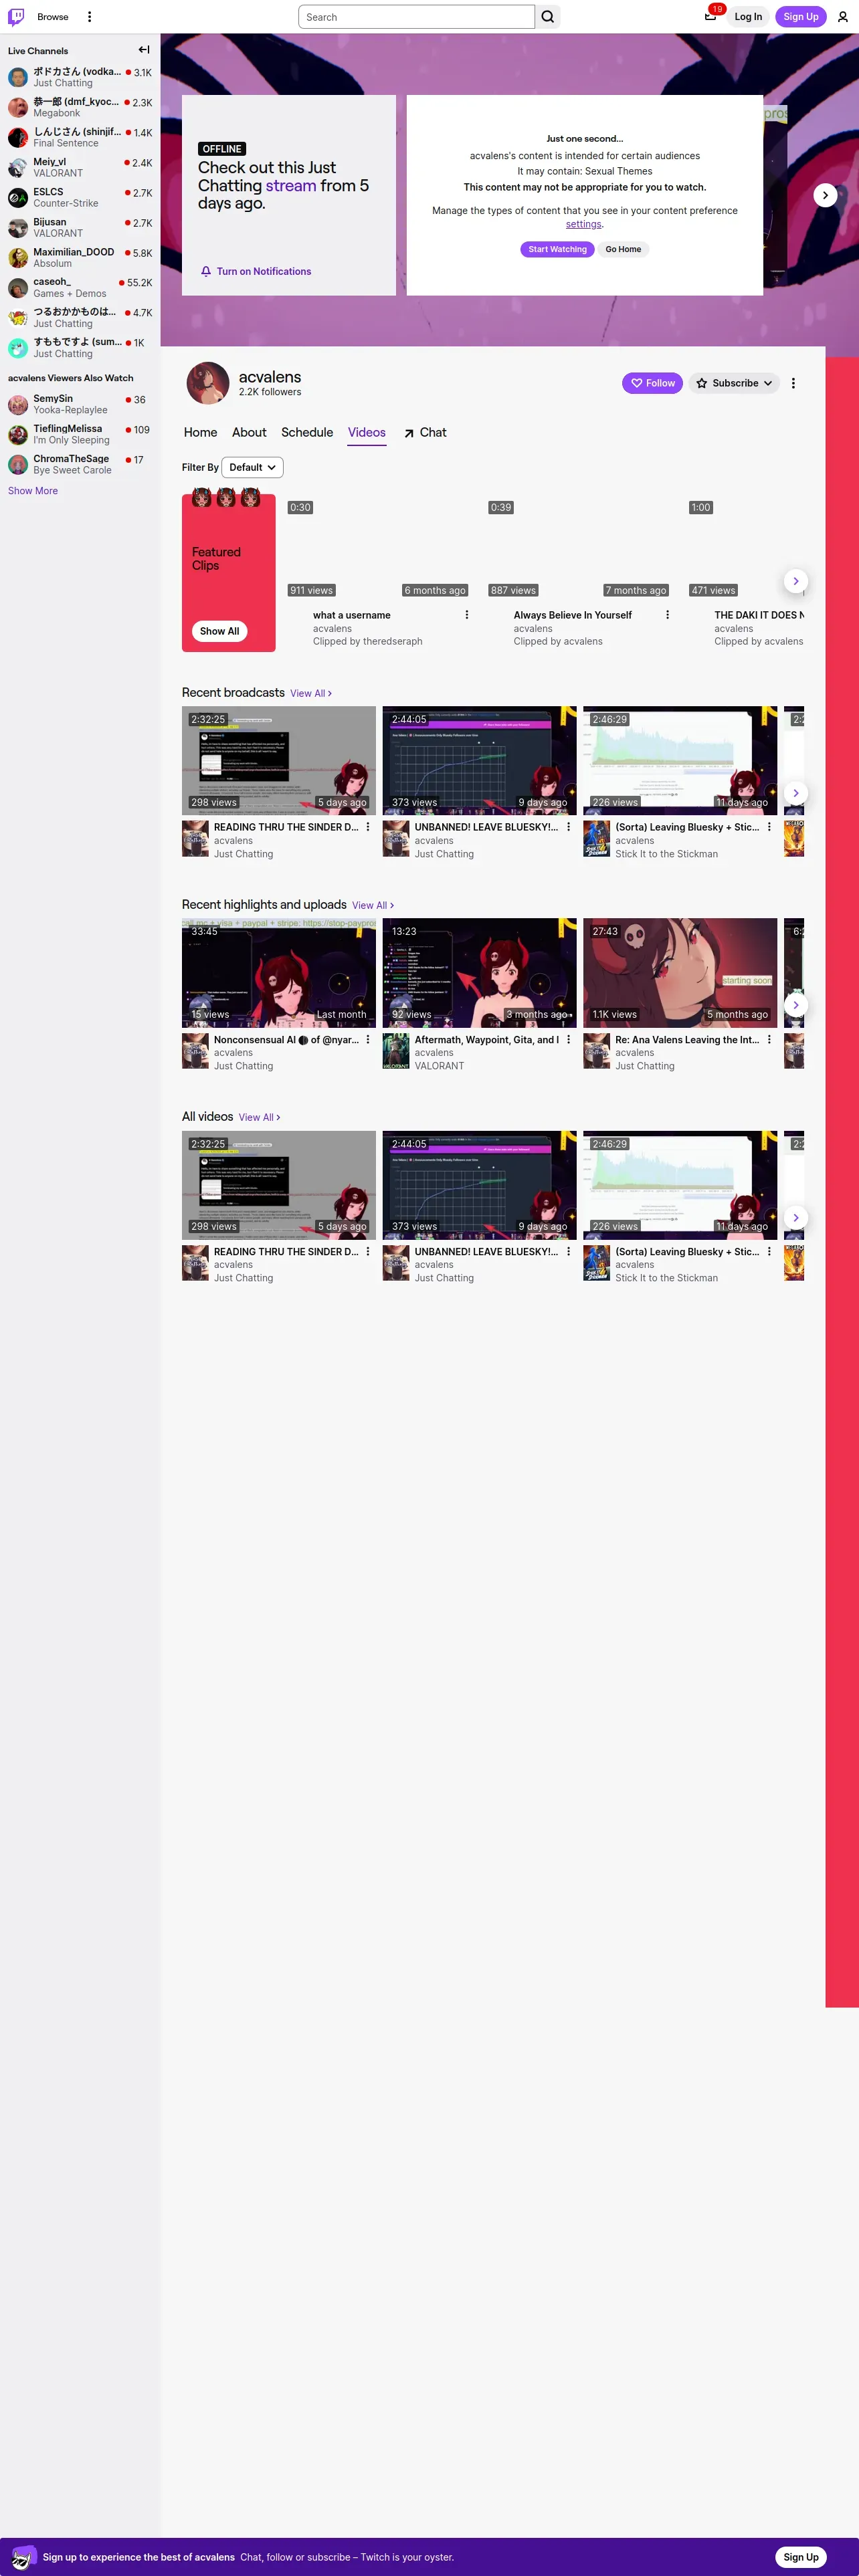
Task: Open the 'THE DAKI IT DOES' clip title
Action: 759,615
